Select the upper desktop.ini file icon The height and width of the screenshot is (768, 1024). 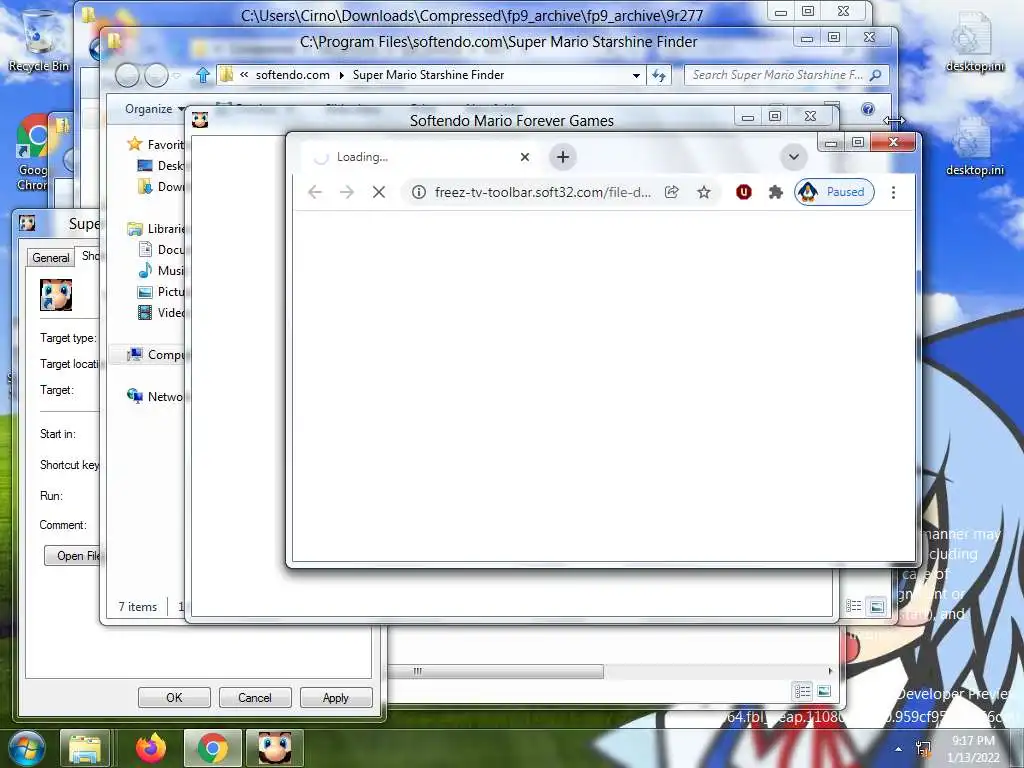975,42
